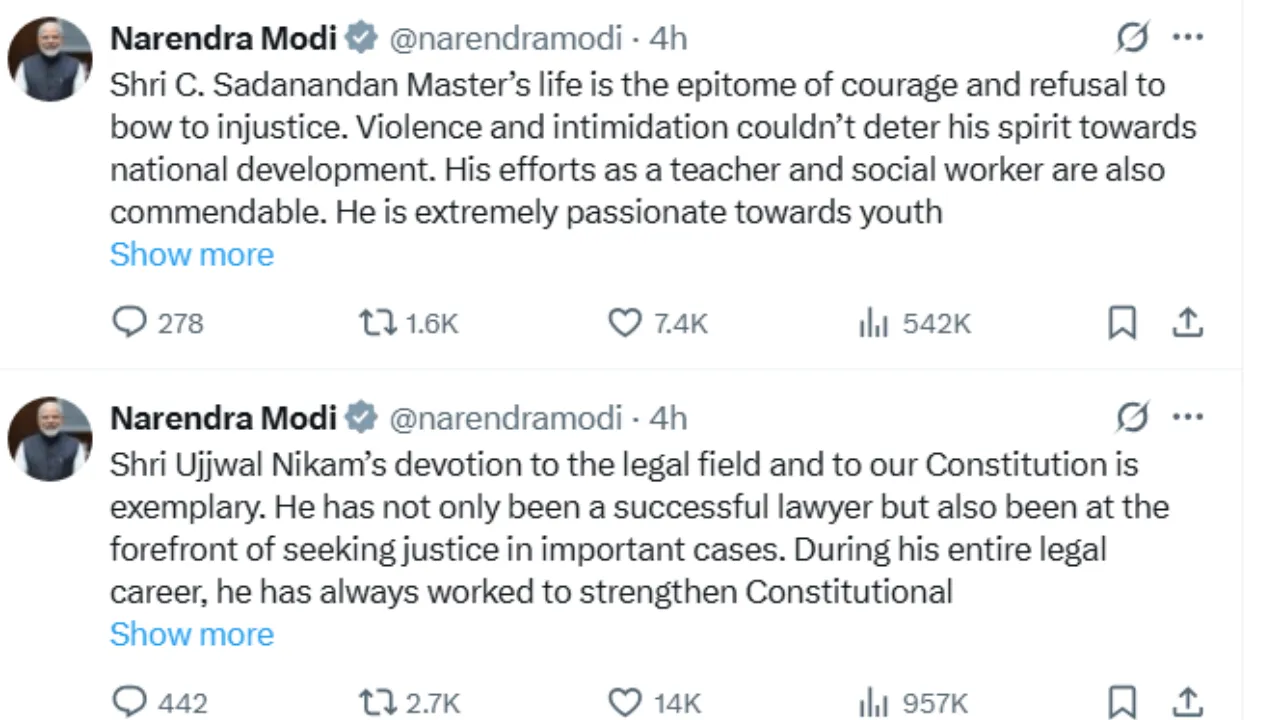
Task: Expand the Ujjwal Nikam tweet text
Action: pyautogui.click(x=191, y=634)
